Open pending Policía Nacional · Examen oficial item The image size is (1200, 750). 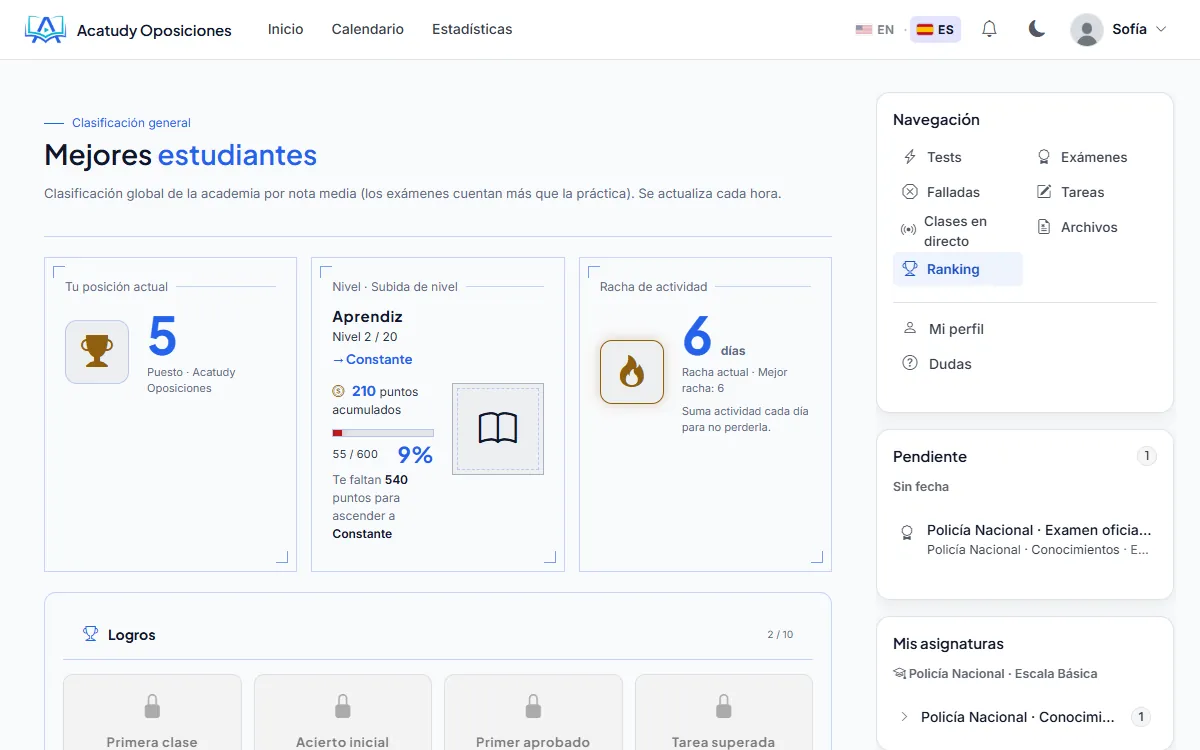(1025, 539)
